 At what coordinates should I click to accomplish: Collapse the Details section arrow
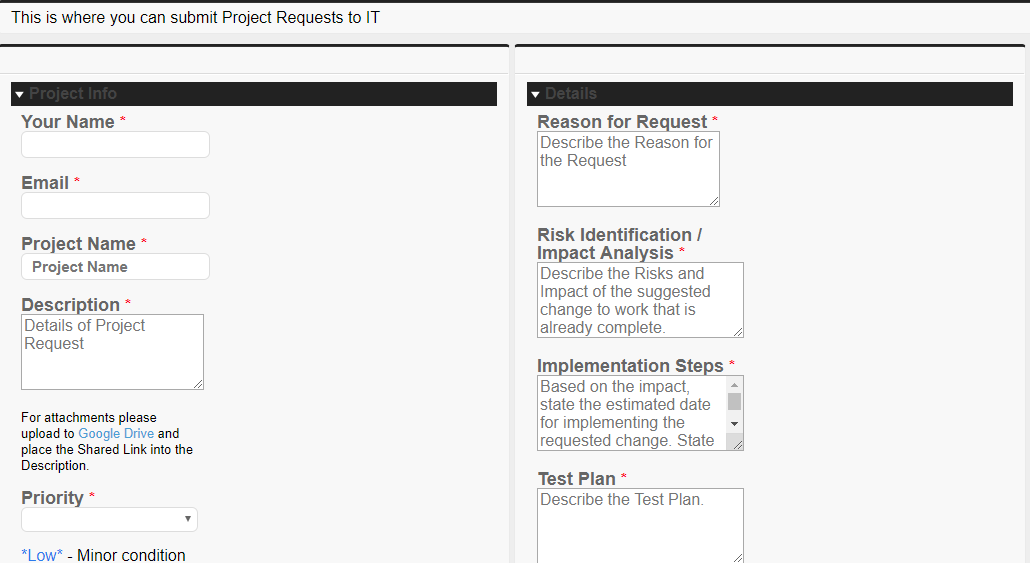point(535,94)
